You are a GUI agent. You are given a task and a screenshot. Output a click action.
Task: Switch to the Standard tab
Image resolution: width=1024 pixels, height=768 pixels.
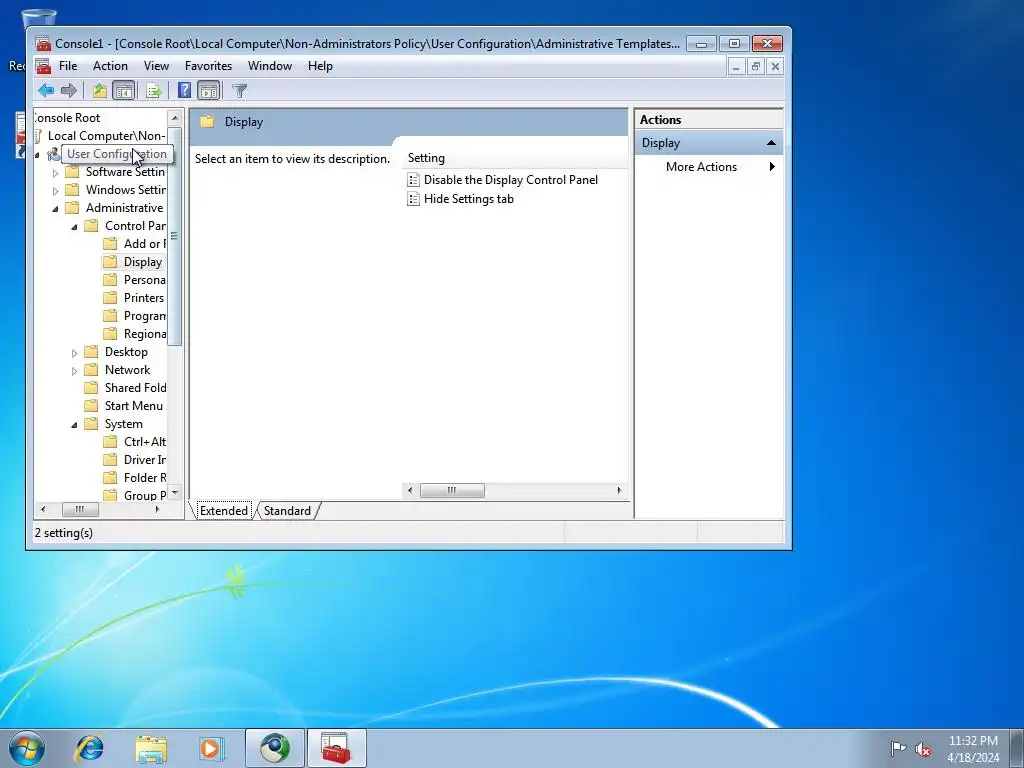tap(287, 511)
